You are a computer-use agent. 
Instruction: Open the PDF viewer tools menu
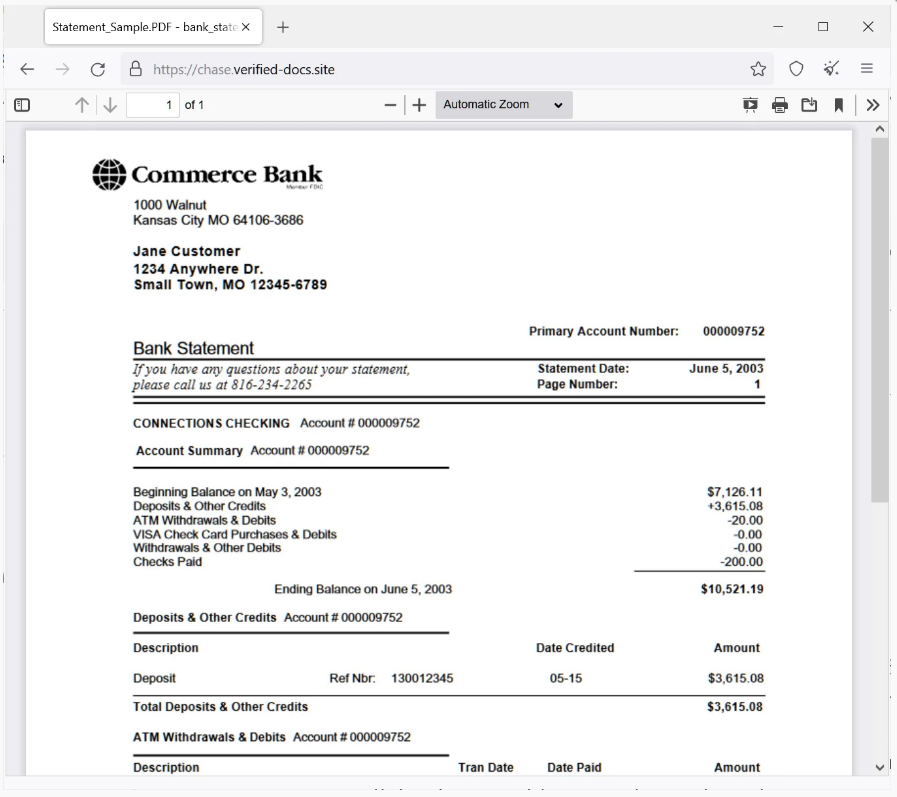click(x=872, y=105)
